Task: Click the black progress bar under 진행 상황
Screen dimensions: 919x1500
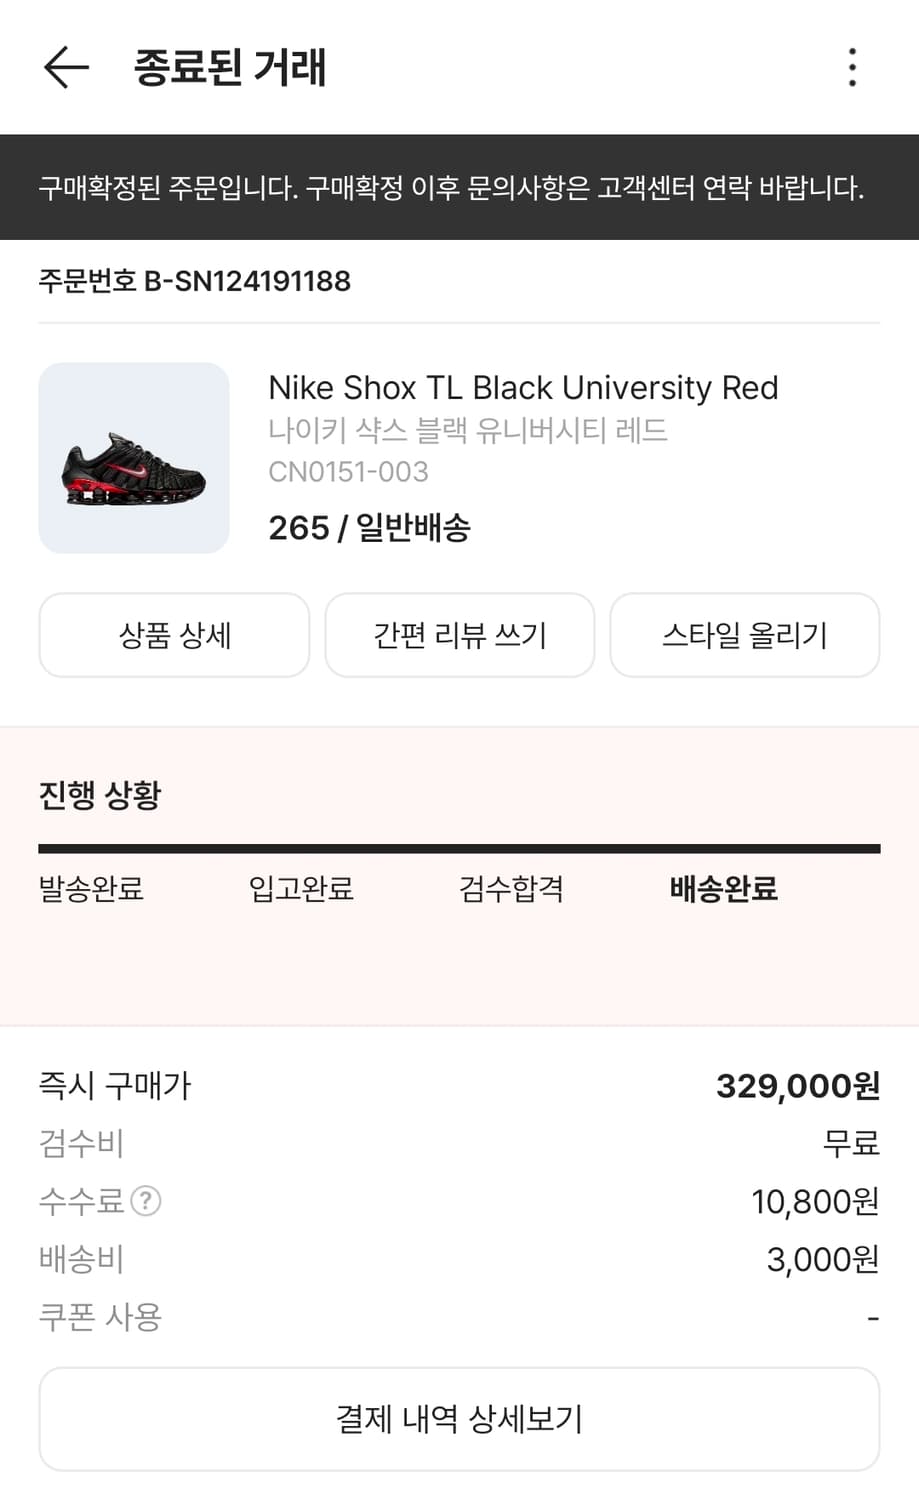Action: 459,849
